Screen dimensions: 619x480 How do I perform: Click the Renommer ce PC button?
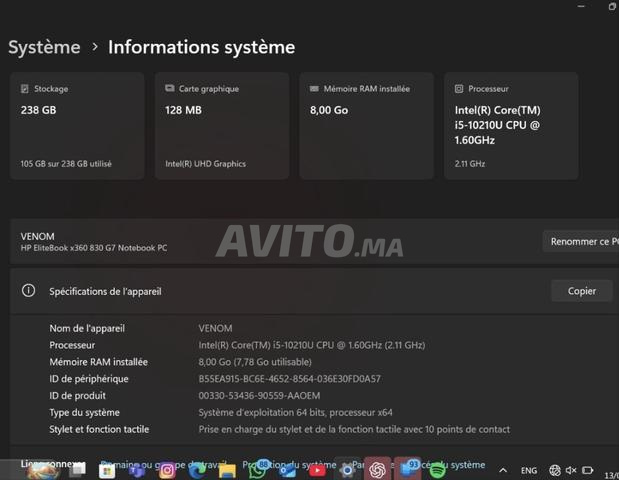click(581, 241)
